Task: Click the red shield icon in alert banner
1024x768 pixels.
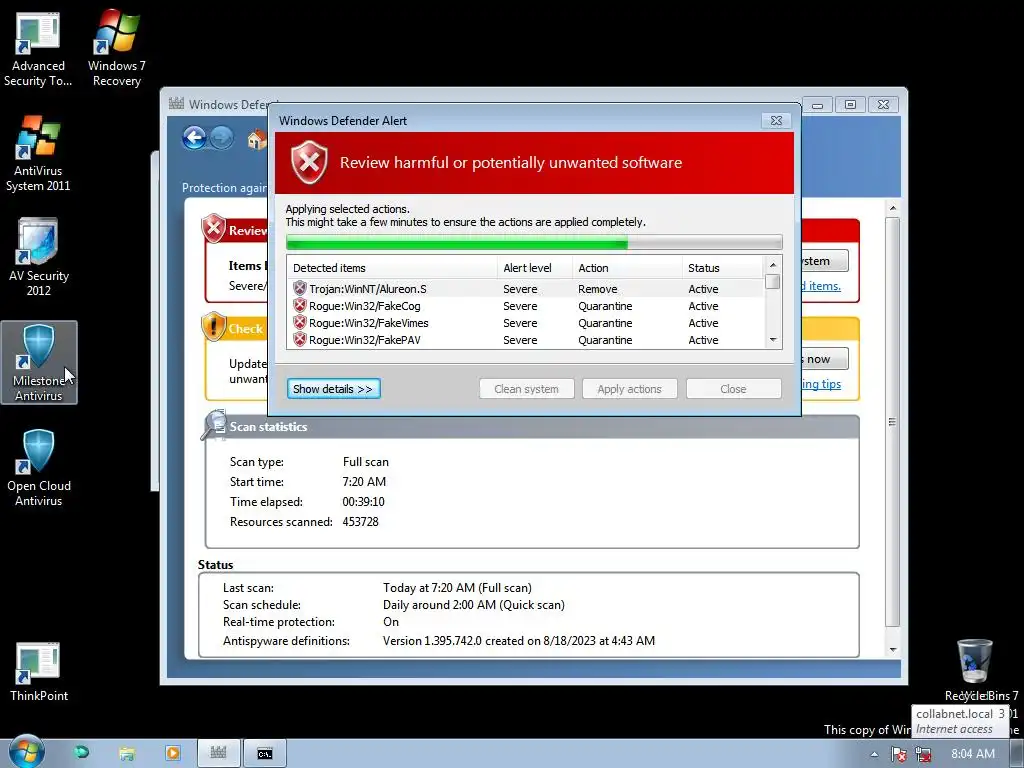Action: click(309, 163)
